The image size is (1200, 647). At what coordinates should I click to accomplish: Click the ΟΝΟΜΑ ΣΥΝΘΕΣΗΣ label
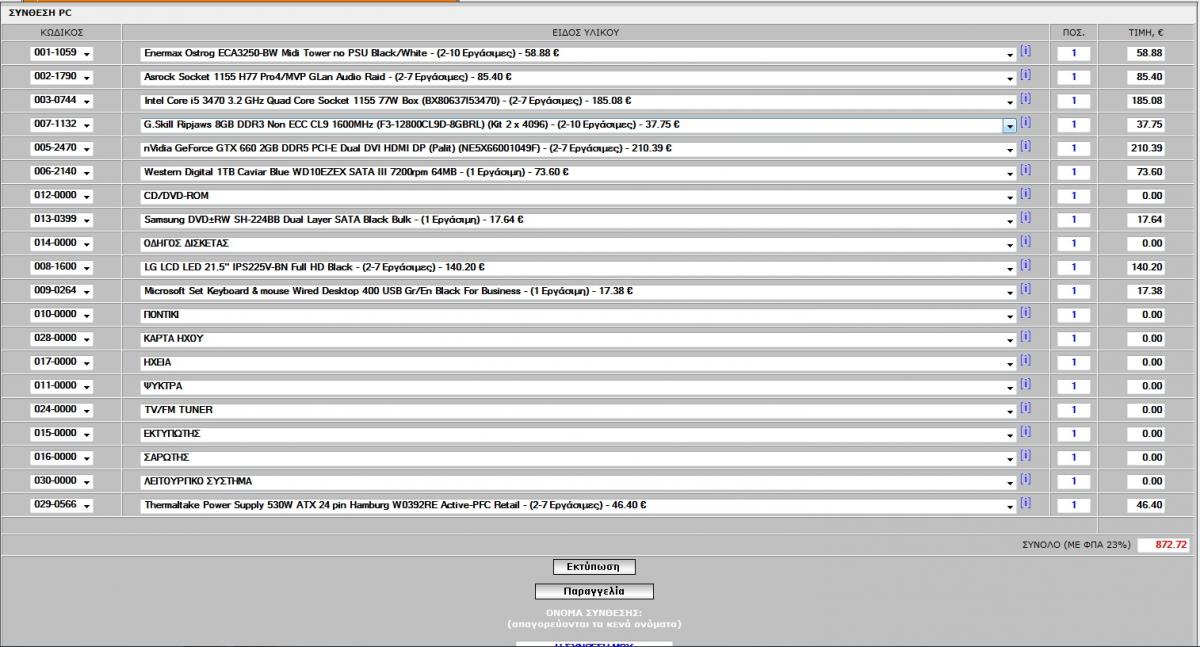tap(594, 611)
